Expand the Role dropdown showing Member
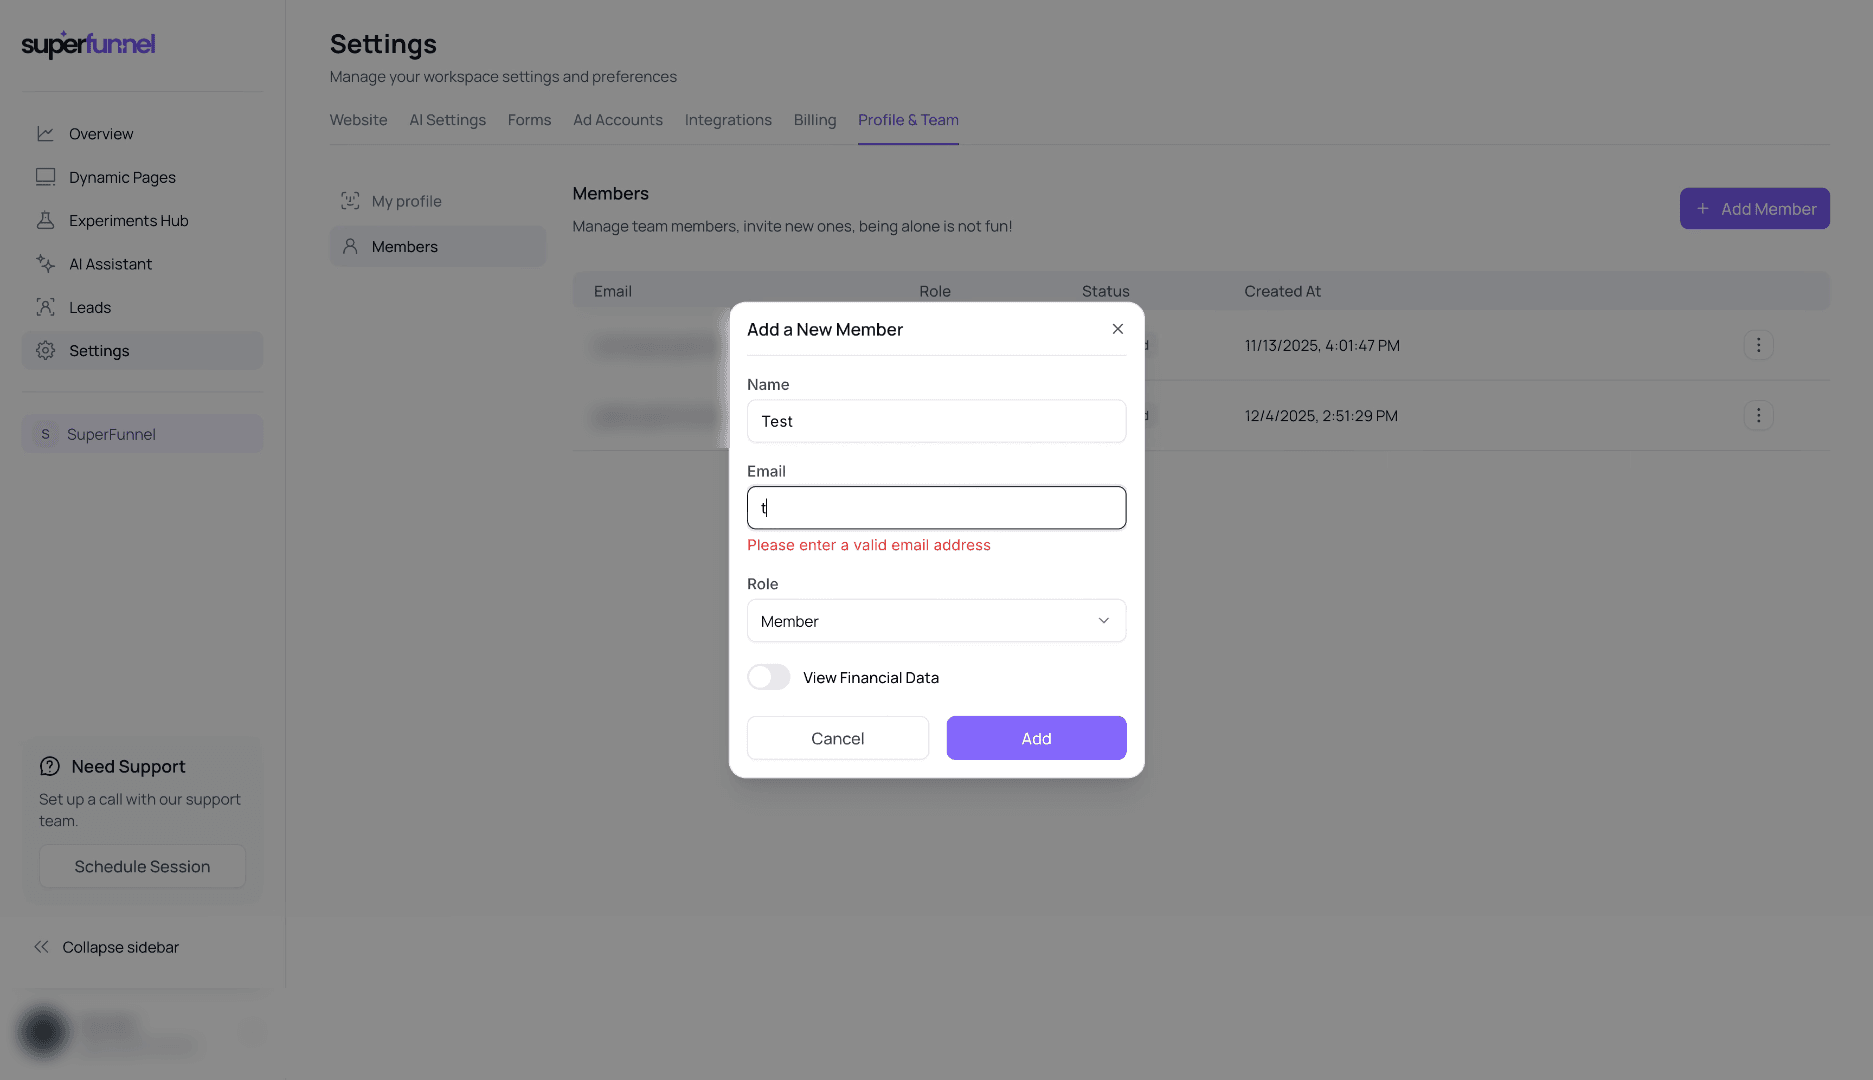The height and width of the screenshot is (1080, 1873). pyautogui.click(x=936, y=621)
